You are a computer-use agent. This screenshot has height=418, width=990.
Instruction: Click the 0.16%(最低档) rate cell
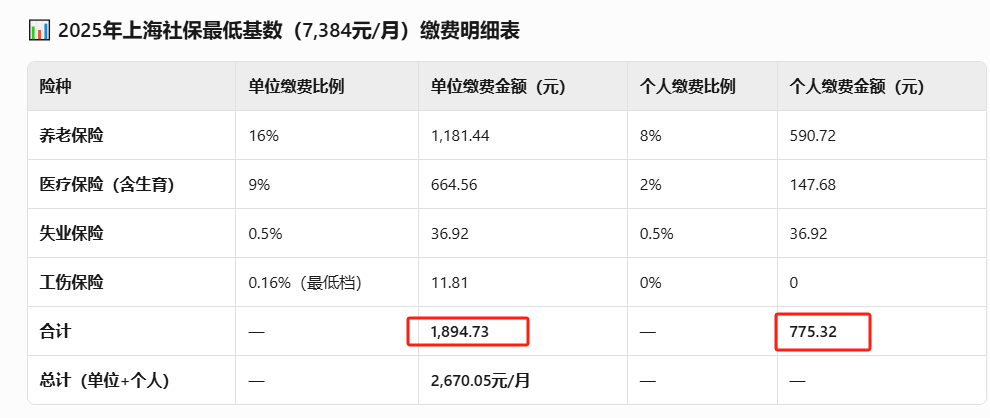[306, 282]
